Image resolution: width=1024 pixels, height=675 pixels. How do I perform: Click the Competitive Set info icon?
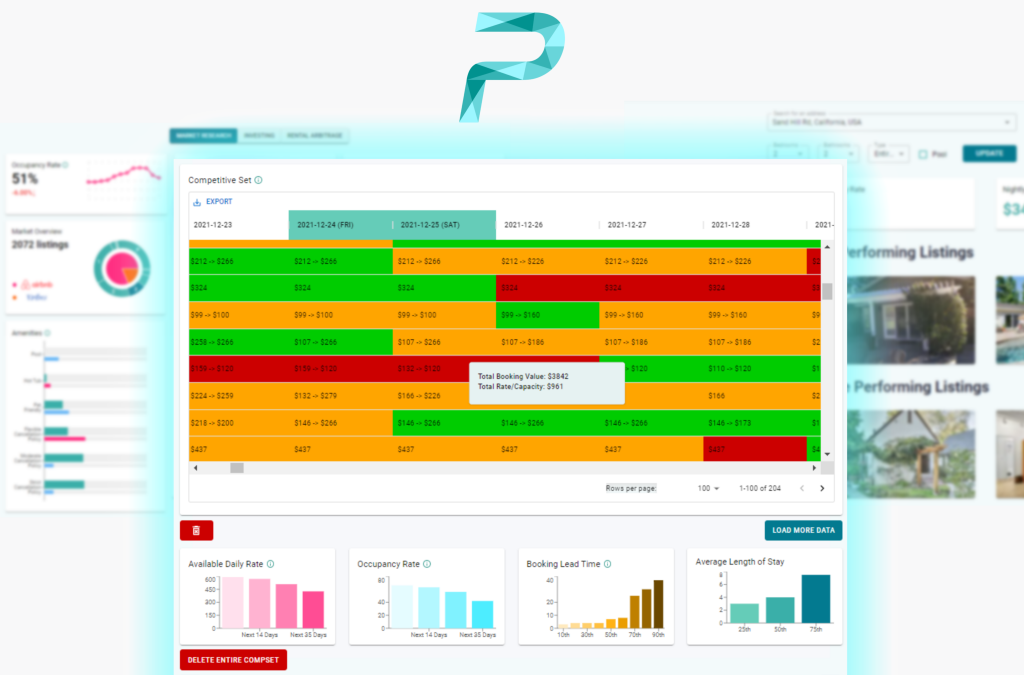pyautogui.click(x=259, y=180)
